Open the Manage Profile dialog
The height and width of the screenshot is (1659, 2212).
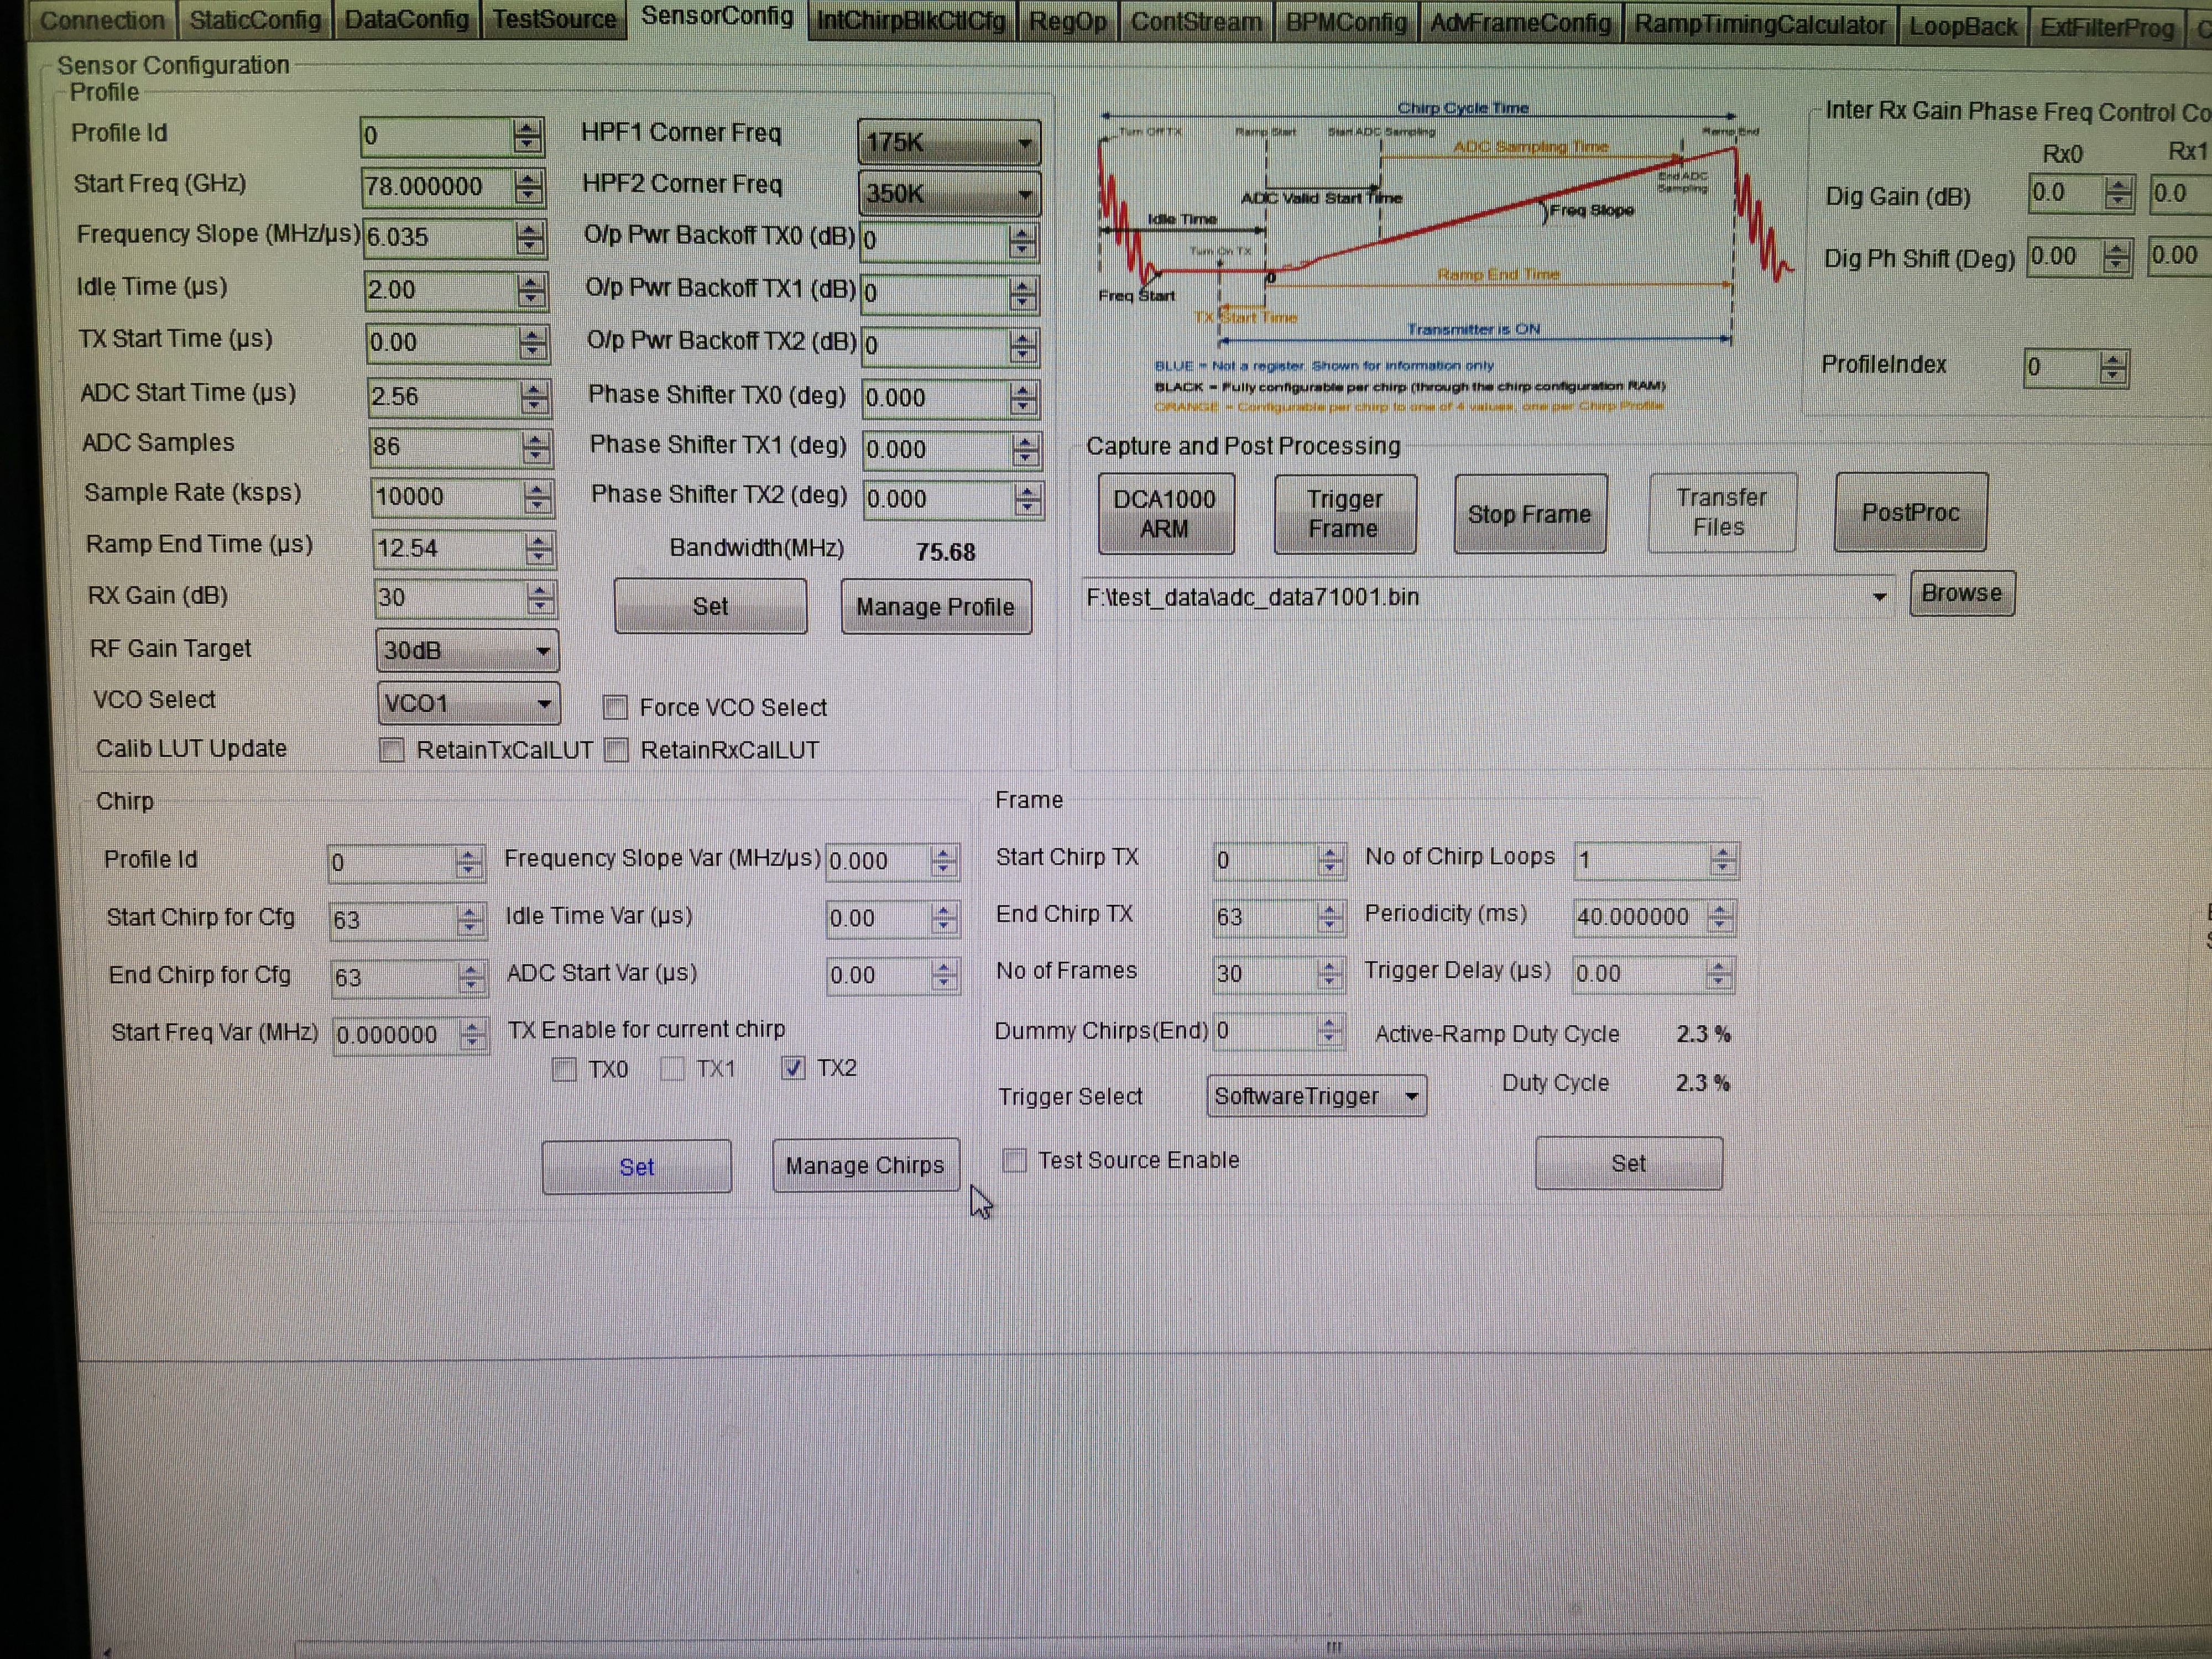[x=935, y=607]
